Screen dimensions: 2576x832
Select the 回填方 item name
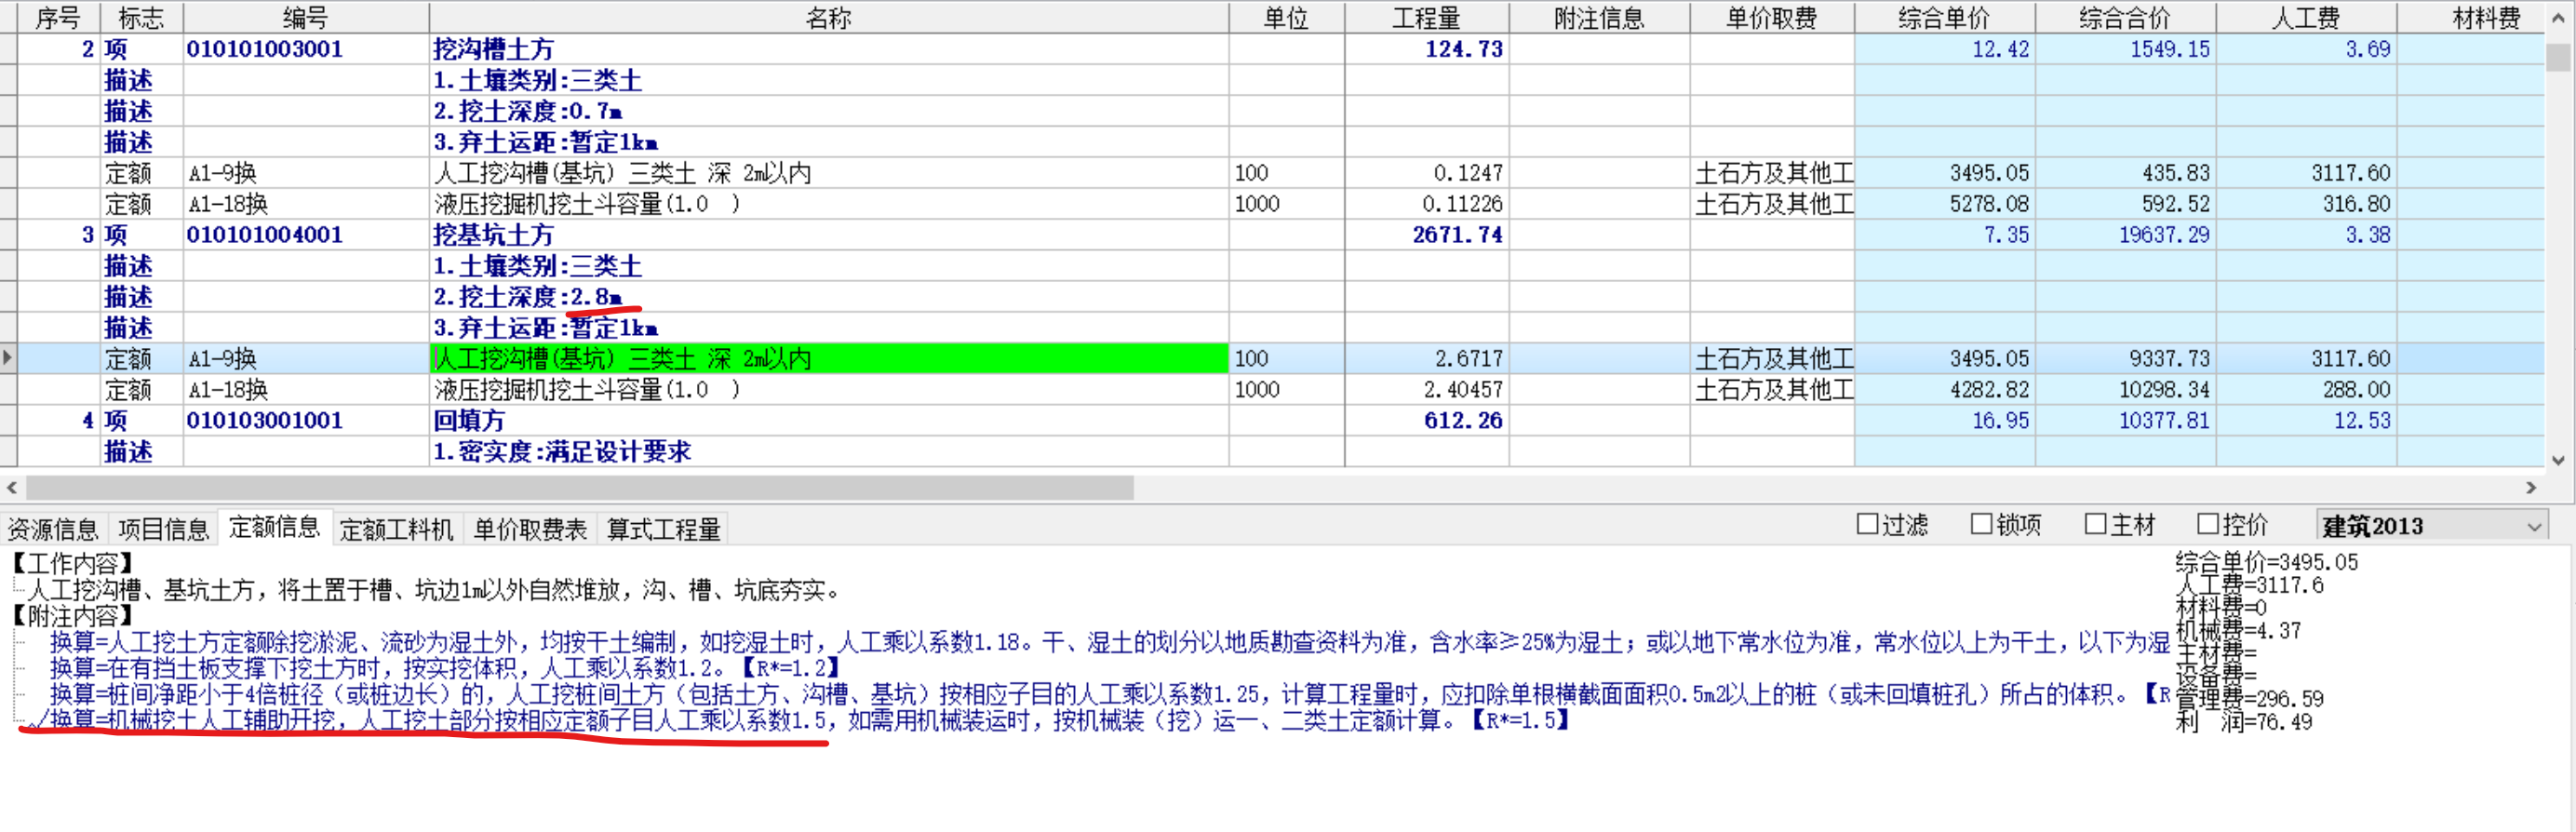click(x=468, y=421)
